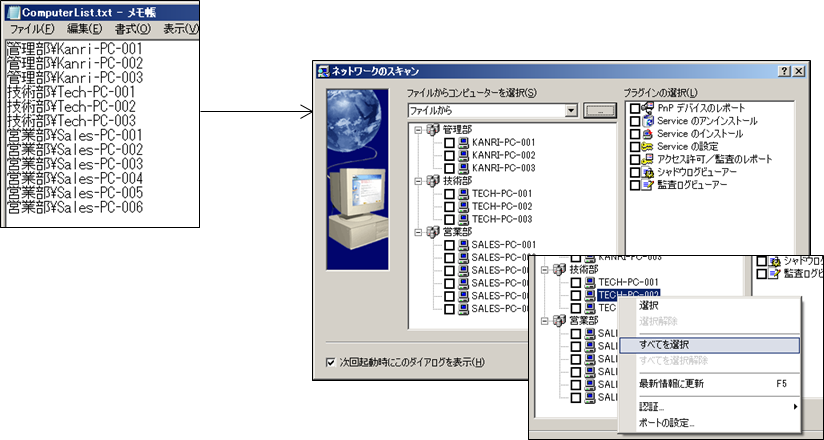Click the 営業部¥Sales-PC-004 line in Notepad
The height and width of the screenshot is (440, 824).
click(x=75, y=178)
